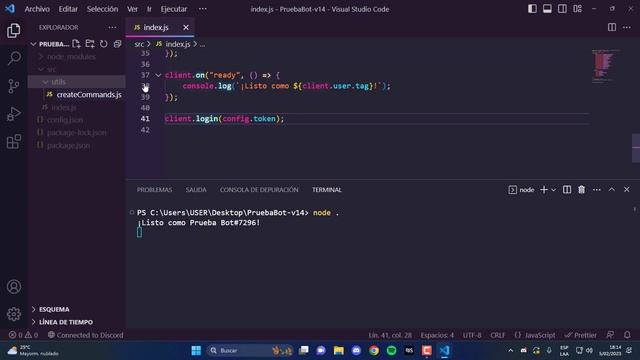Viewport: 640px width, 360px height.
Task: Click Connected to Discord status item
Action: [85, 335]
